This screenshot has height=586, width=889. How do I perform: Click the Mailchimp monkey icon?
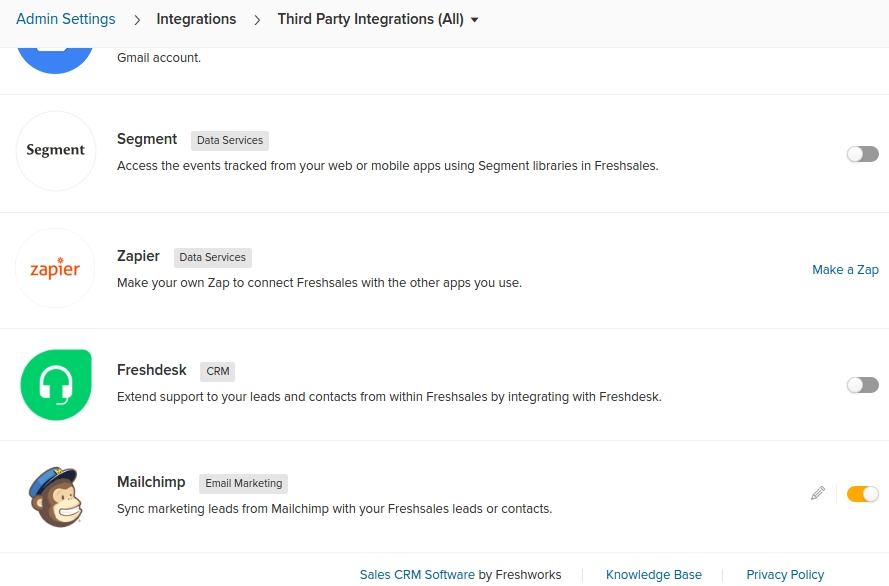(x=56, y=497)
